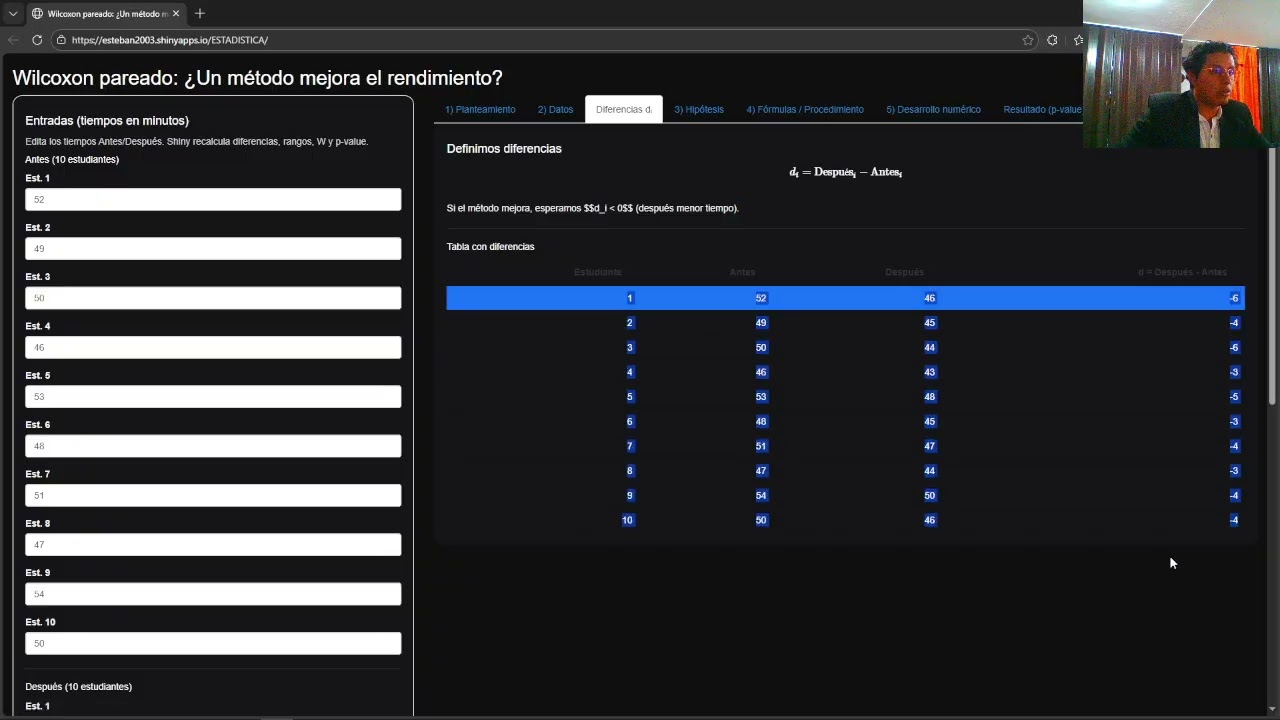Select the Diferencias tab

624,109
